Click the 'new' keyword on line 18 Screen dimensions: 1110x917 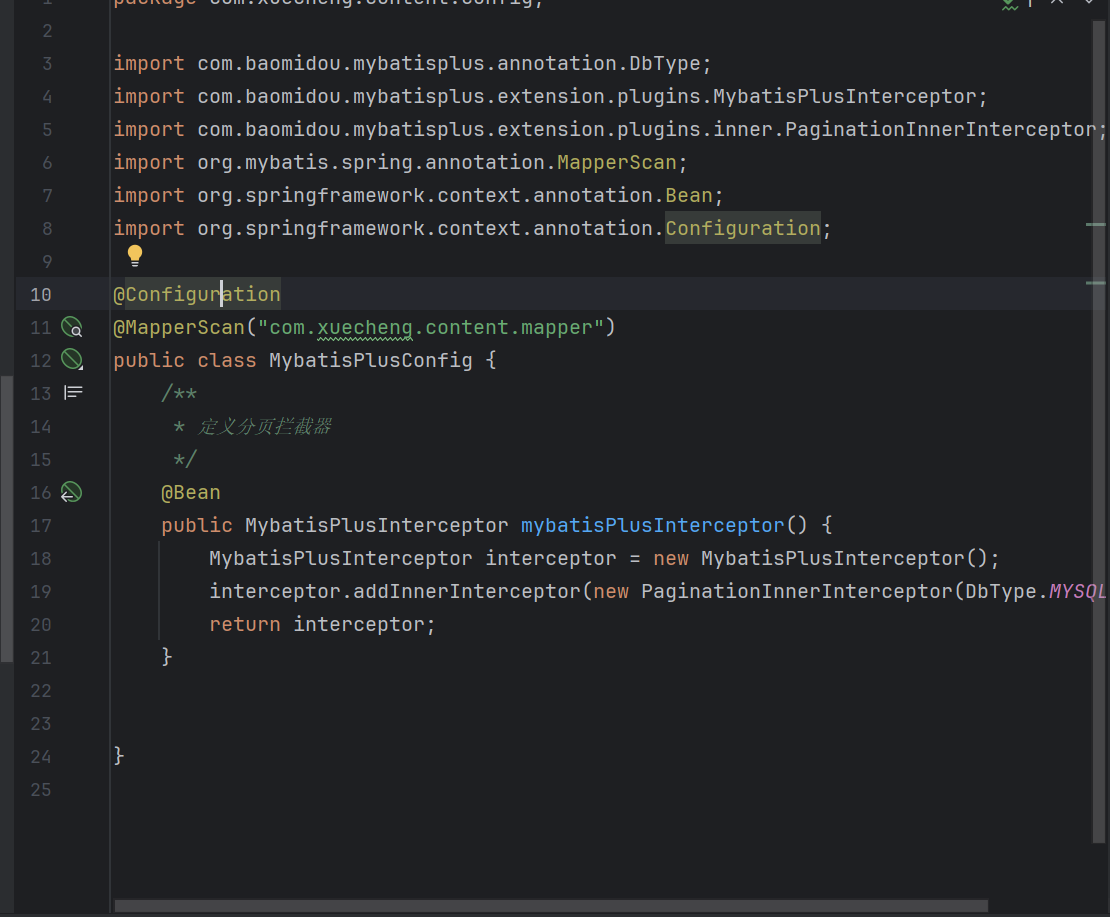670,559
